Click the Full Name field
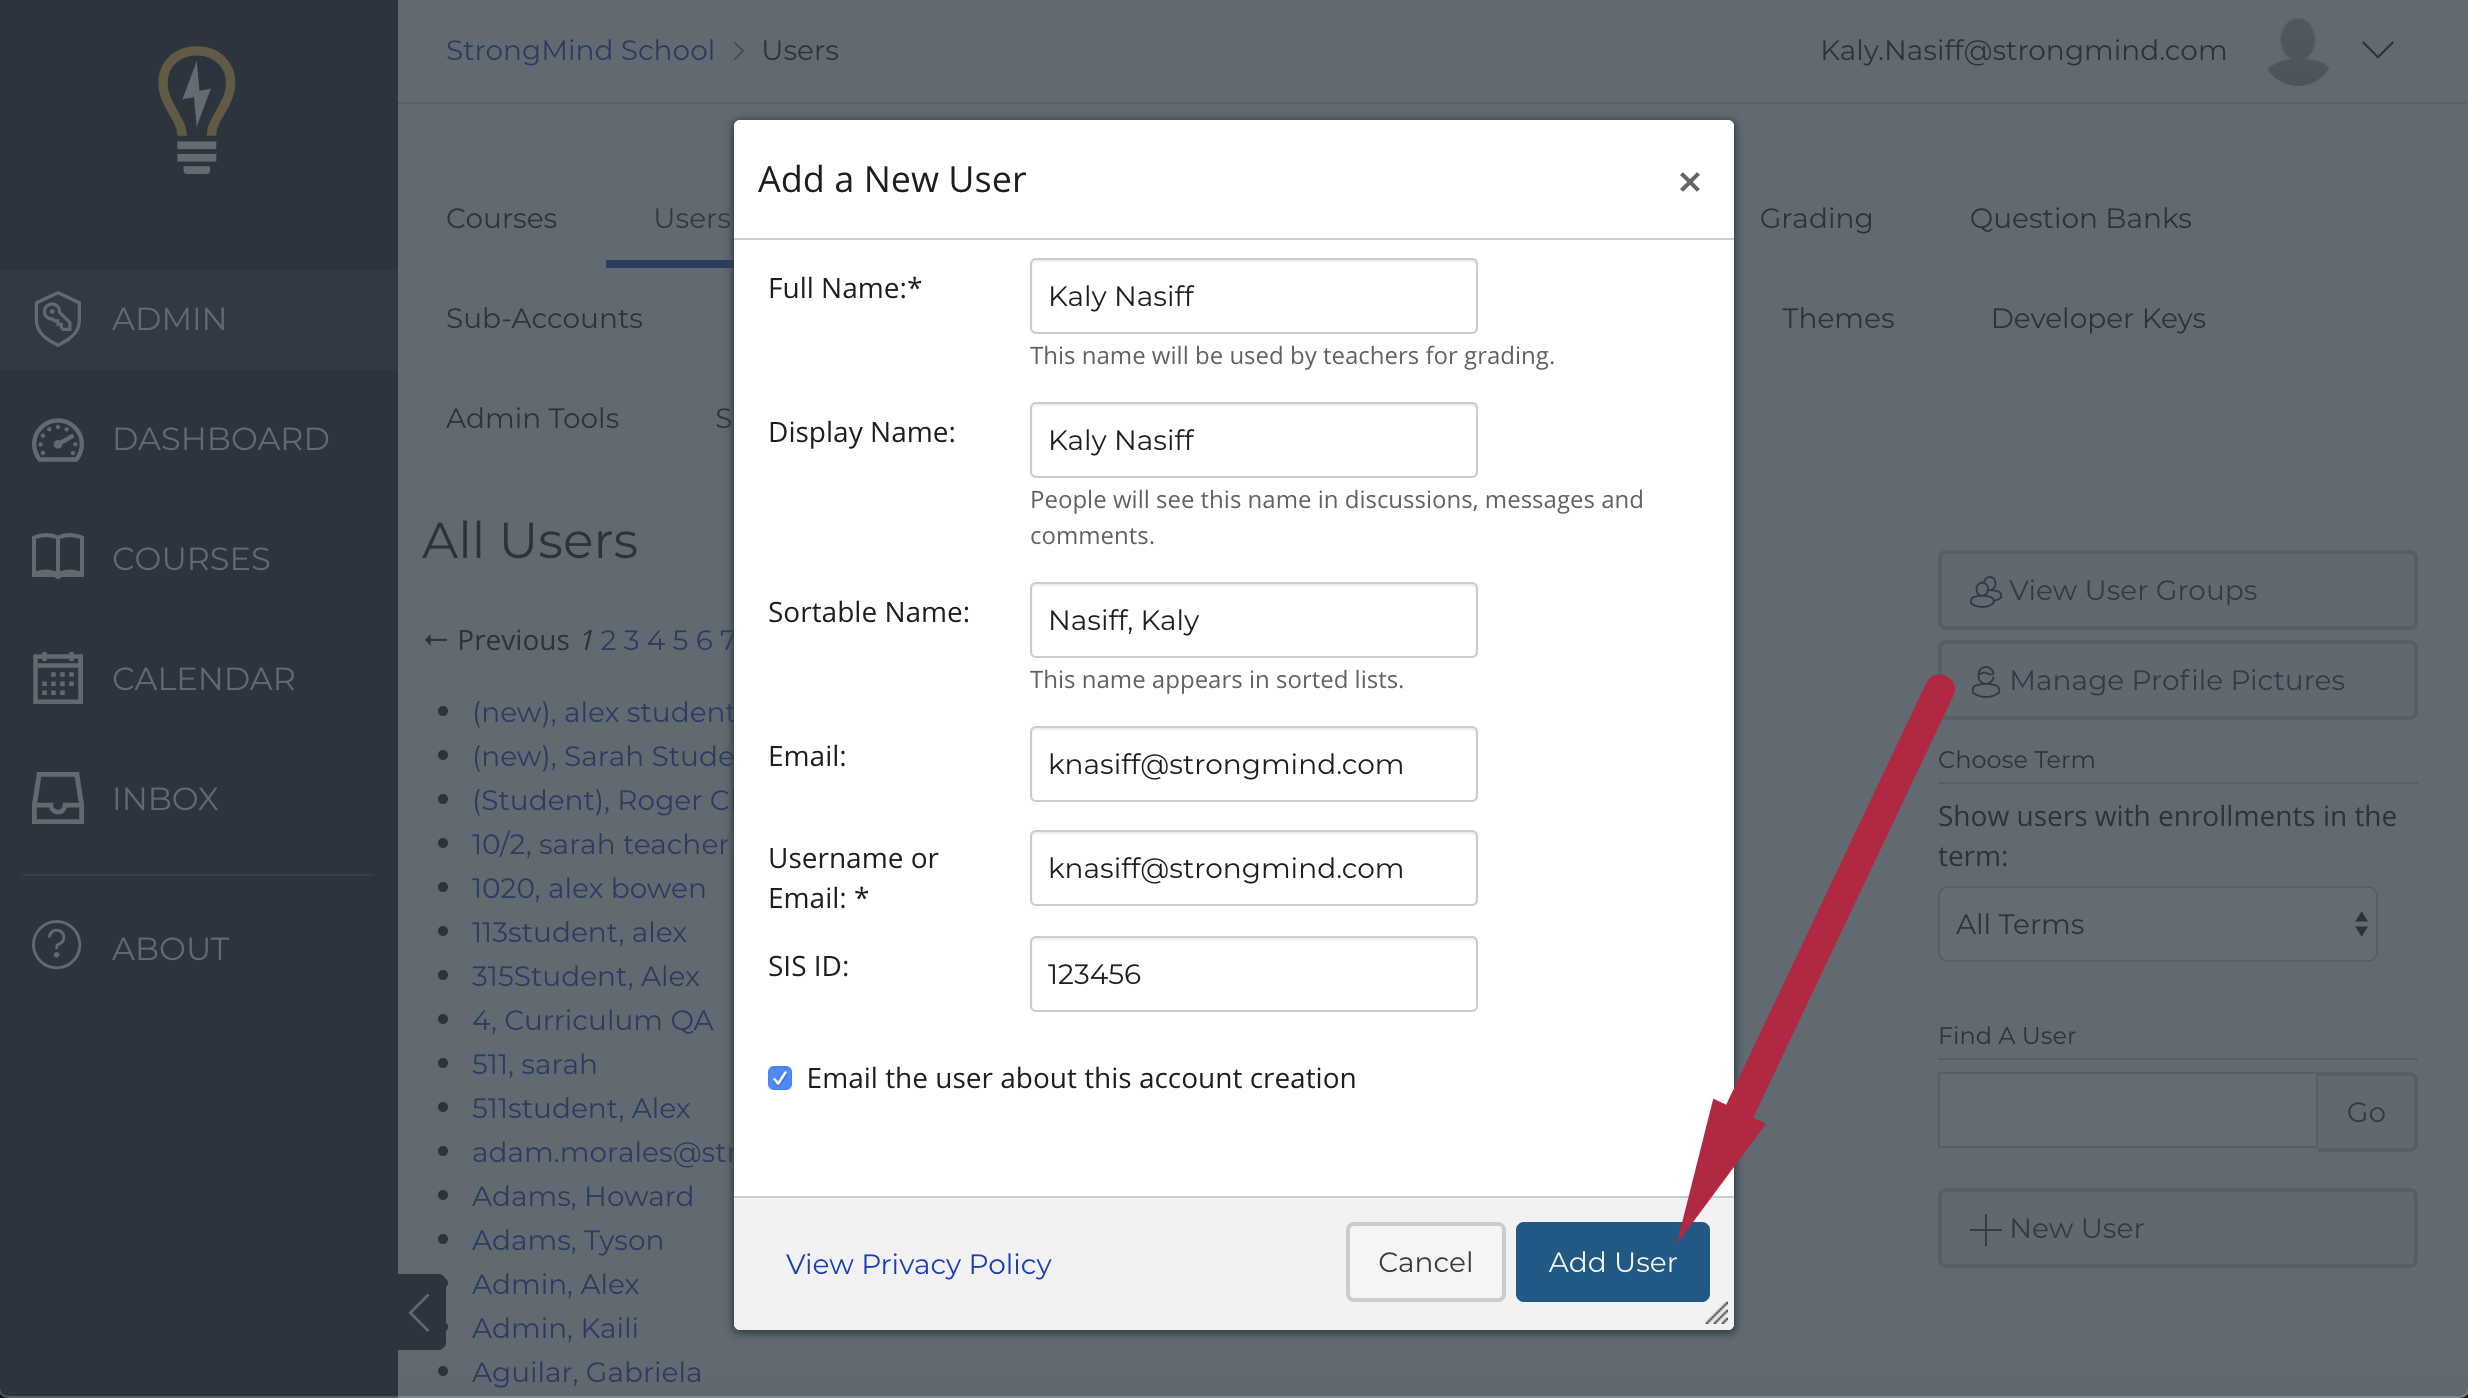Screen dimensions: 2468x1398 (1253, 296)
